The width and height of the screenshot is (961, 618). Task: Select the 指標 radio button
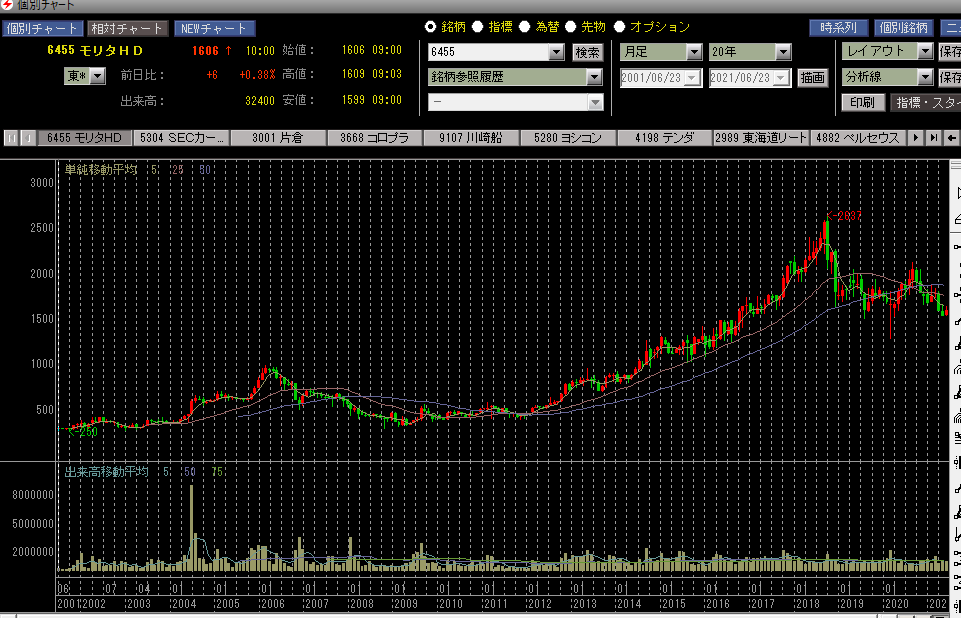point(478,27)
